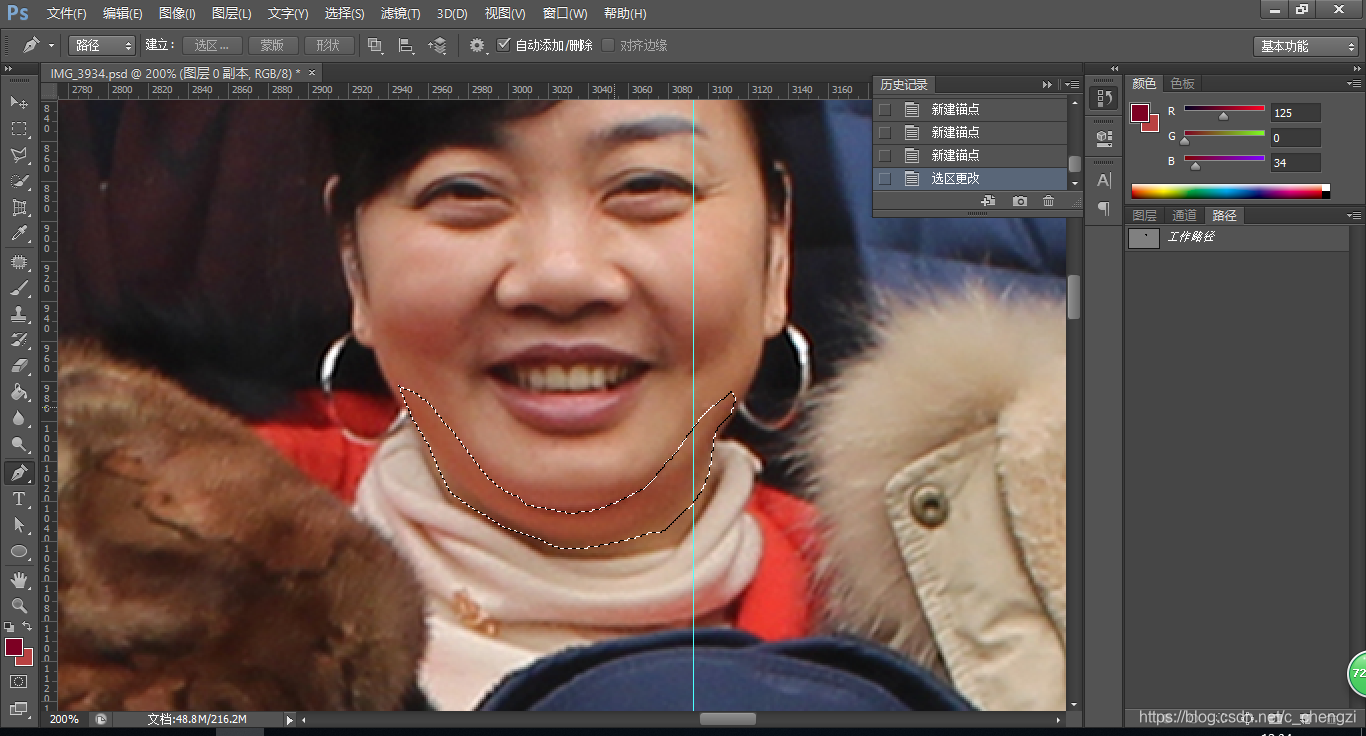This screenshot has height=736, width=1366.
Task: Select the 工作路径 path row
Action: (1236, 238)
